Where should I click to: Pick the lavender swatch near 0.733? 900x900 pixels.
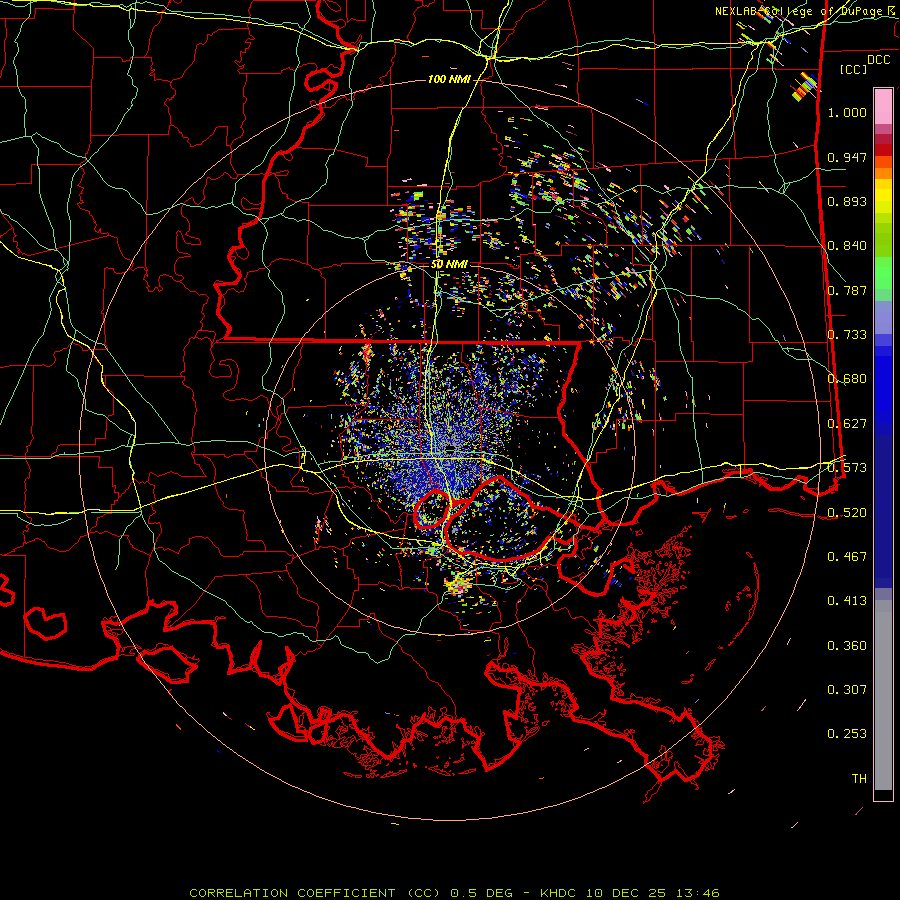point(883,319)
